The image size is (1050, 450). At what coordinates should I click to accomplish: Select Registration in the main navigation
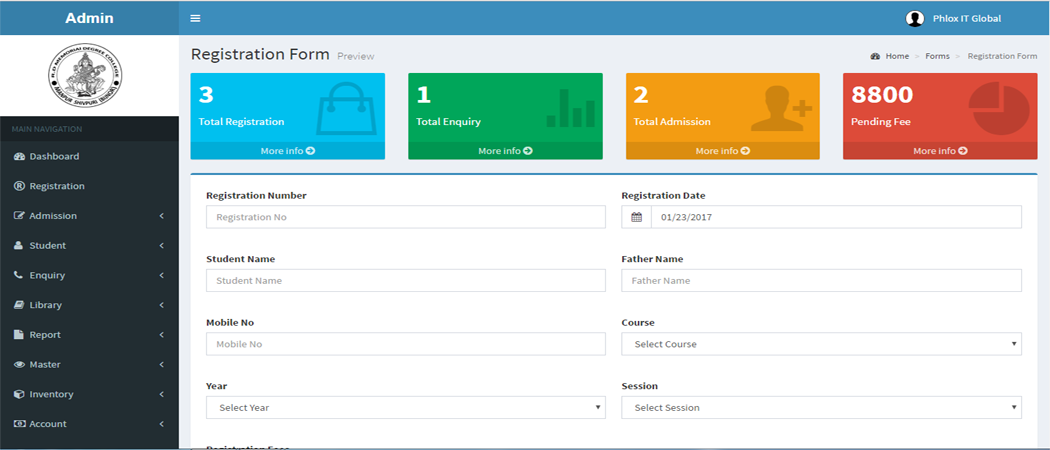pos(56,186)
